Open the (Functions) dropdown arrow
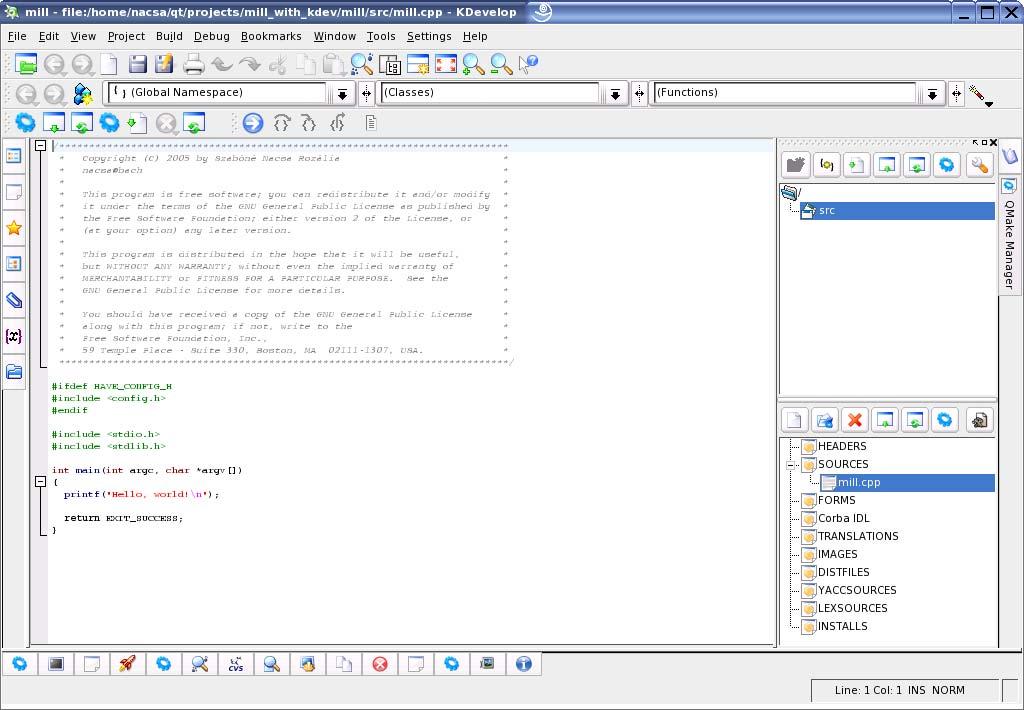 pos(933,95)
